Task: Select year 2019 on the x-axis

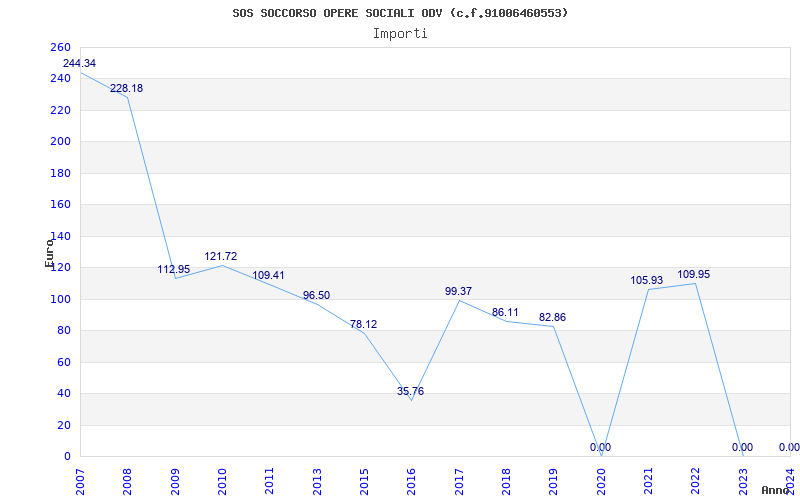Action: [554, 481]
